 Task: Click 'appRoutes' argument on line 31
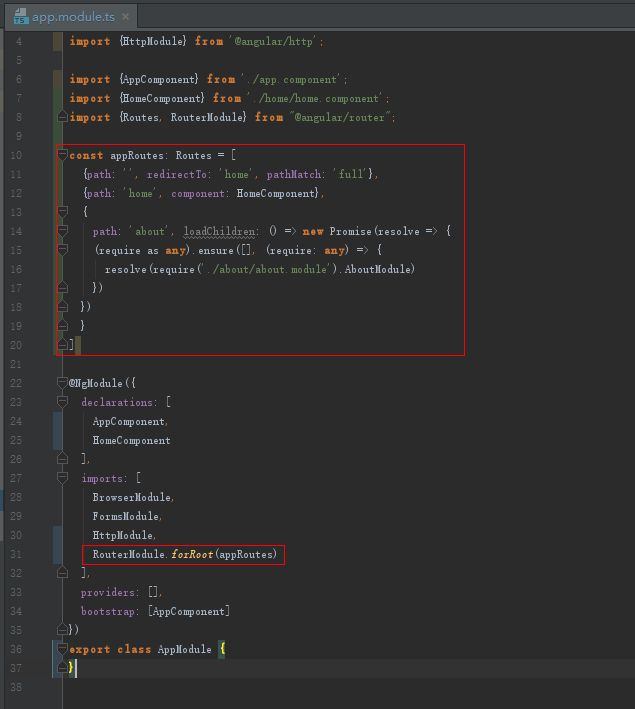coord(246,554)
